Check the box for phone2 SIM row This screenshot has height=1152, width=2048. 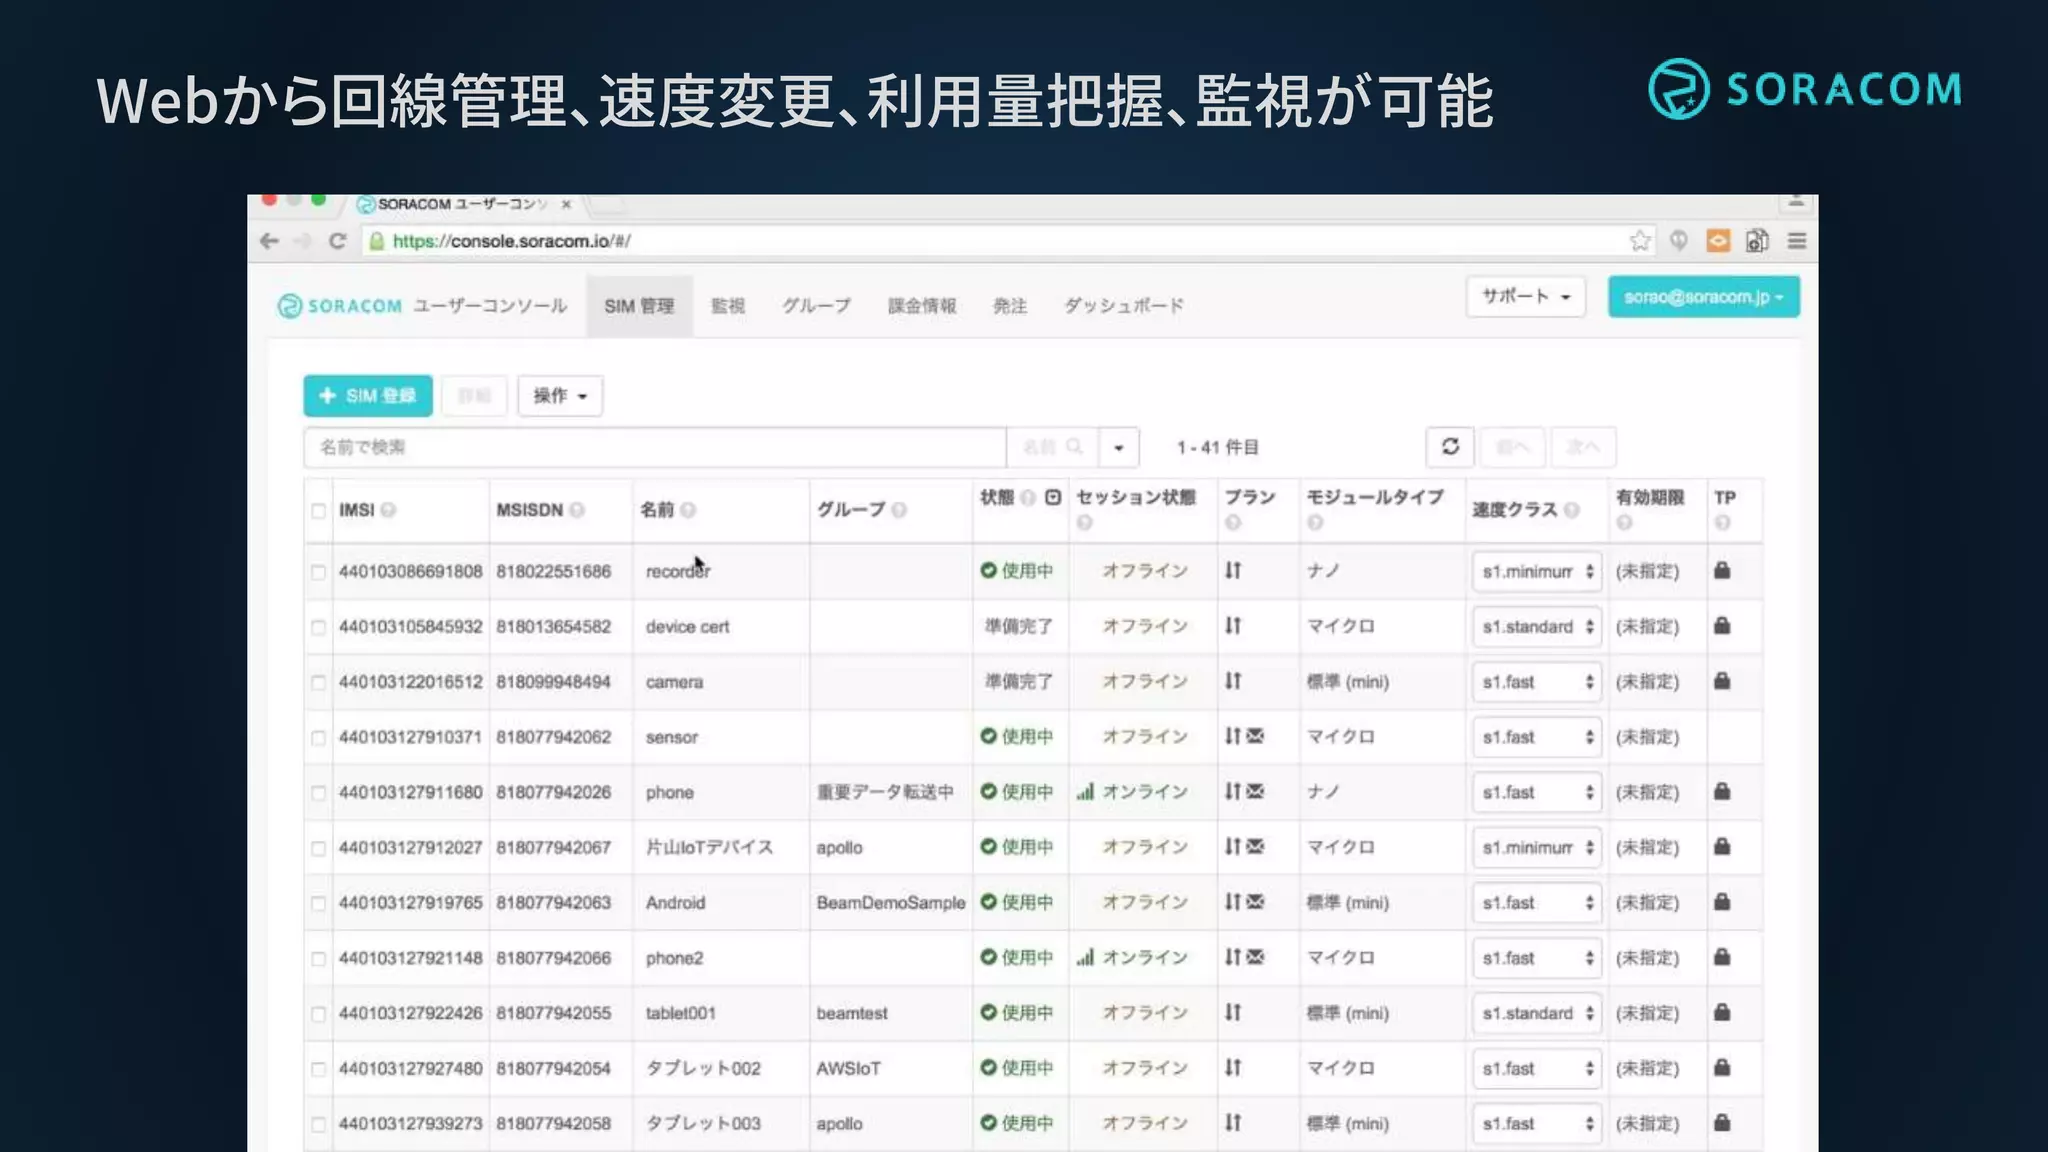click(318, 958)
